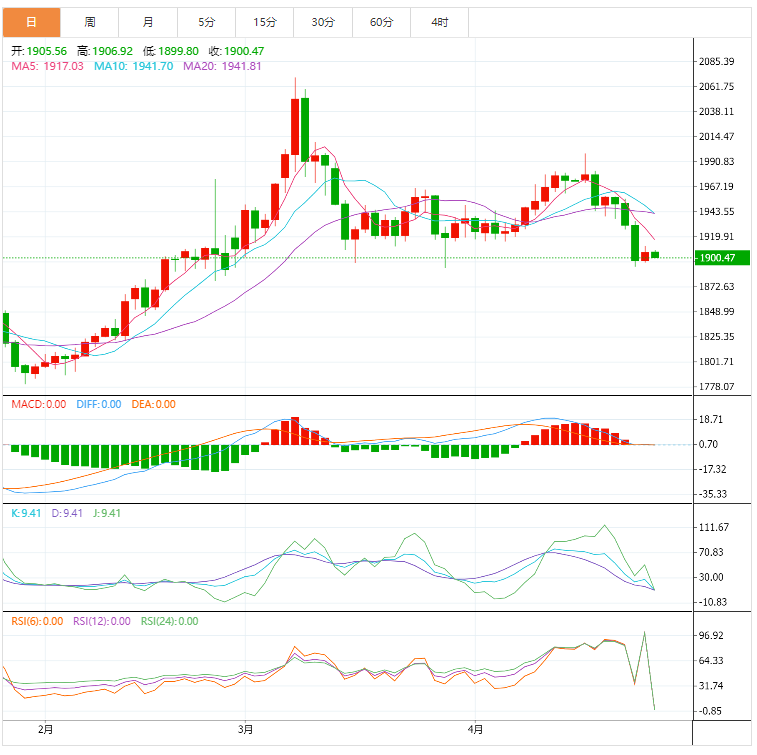Switch to the monthly 月 tab
Image resolution: width=757 pixels, height=755 pixels.
(148, 22)
